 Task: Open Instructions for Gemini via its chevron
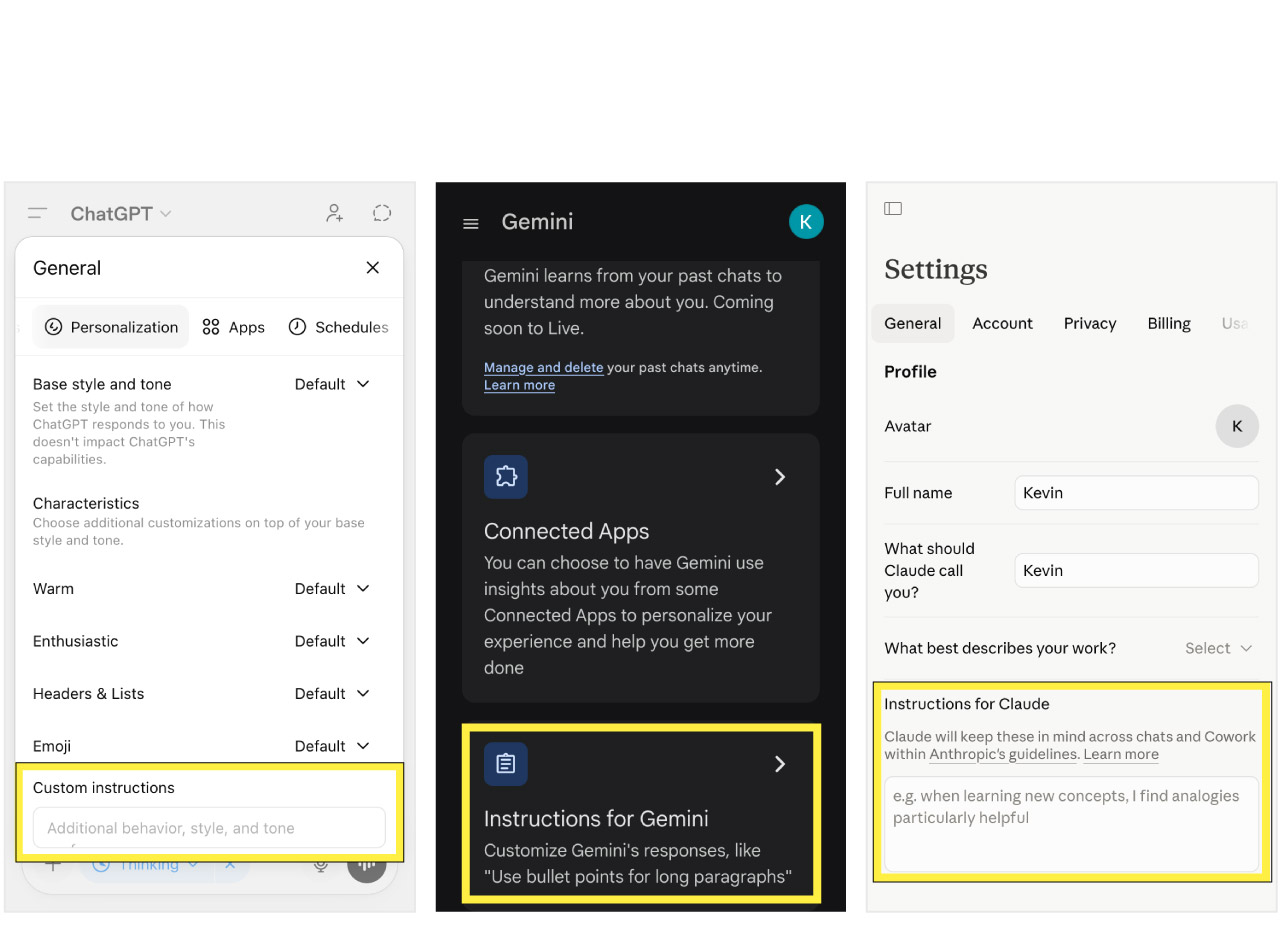(780, 764)
